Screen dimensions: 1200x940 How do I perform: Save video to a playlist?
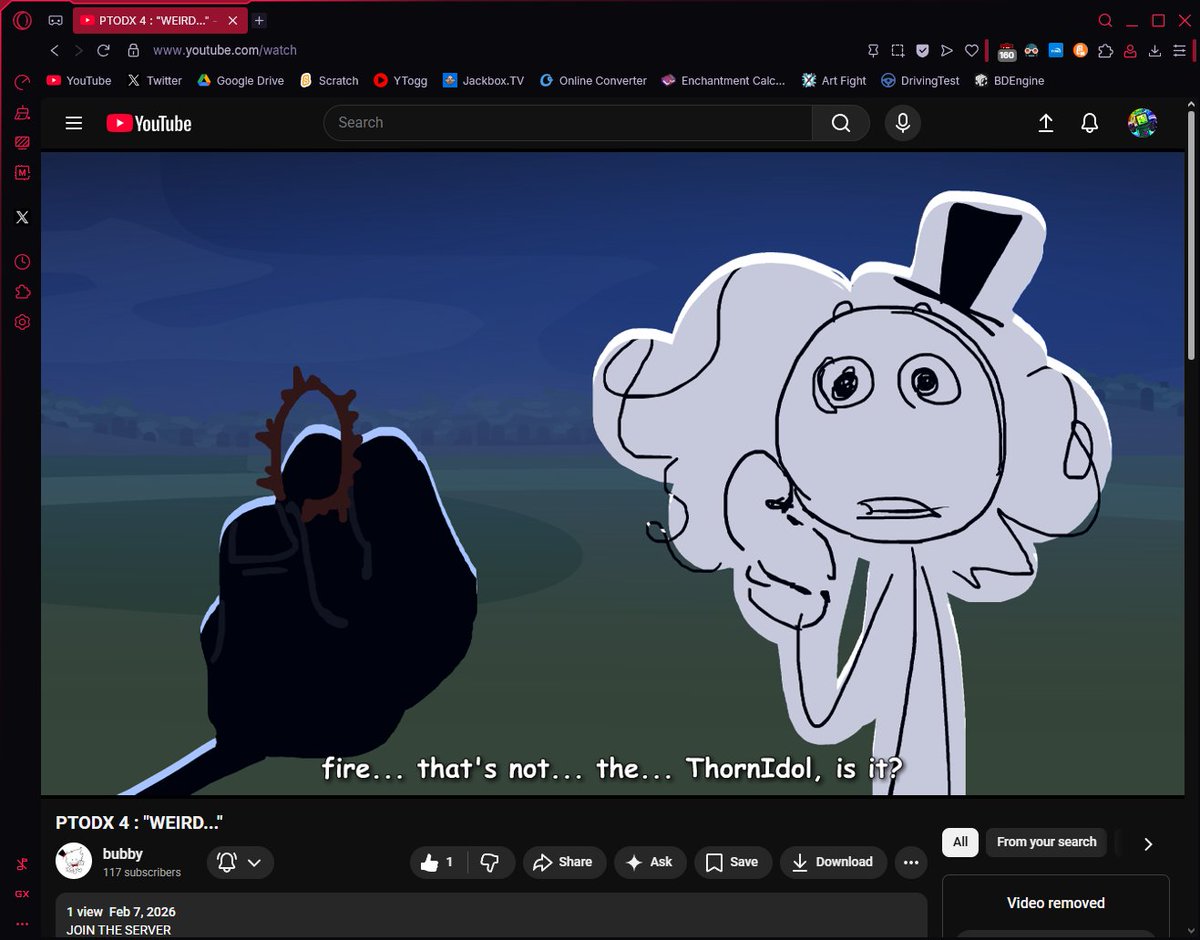coord(733,862)
